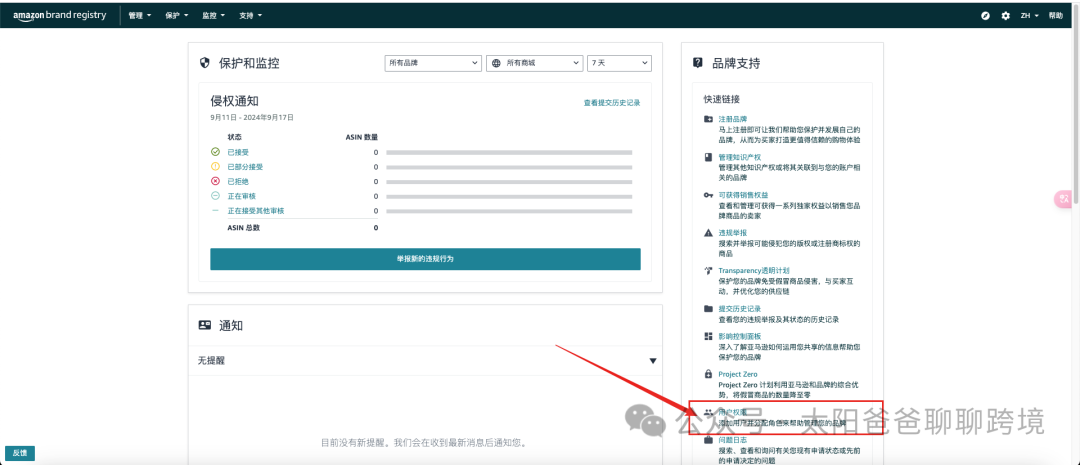Click the 已部分接受 status link
This screenshot has width=1080, height=465.
pos(245,167)
